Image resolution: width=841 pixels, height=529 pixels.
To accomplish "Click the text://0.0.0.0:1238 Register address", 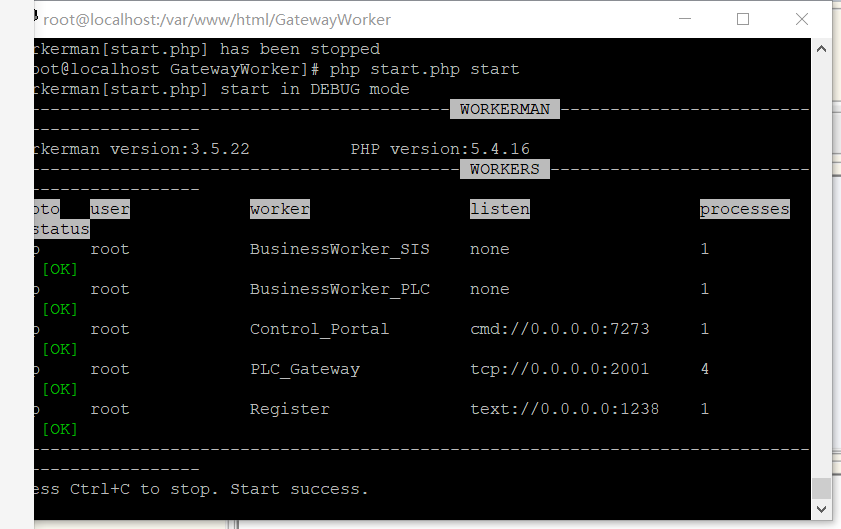I will click(x=564, y=409).
